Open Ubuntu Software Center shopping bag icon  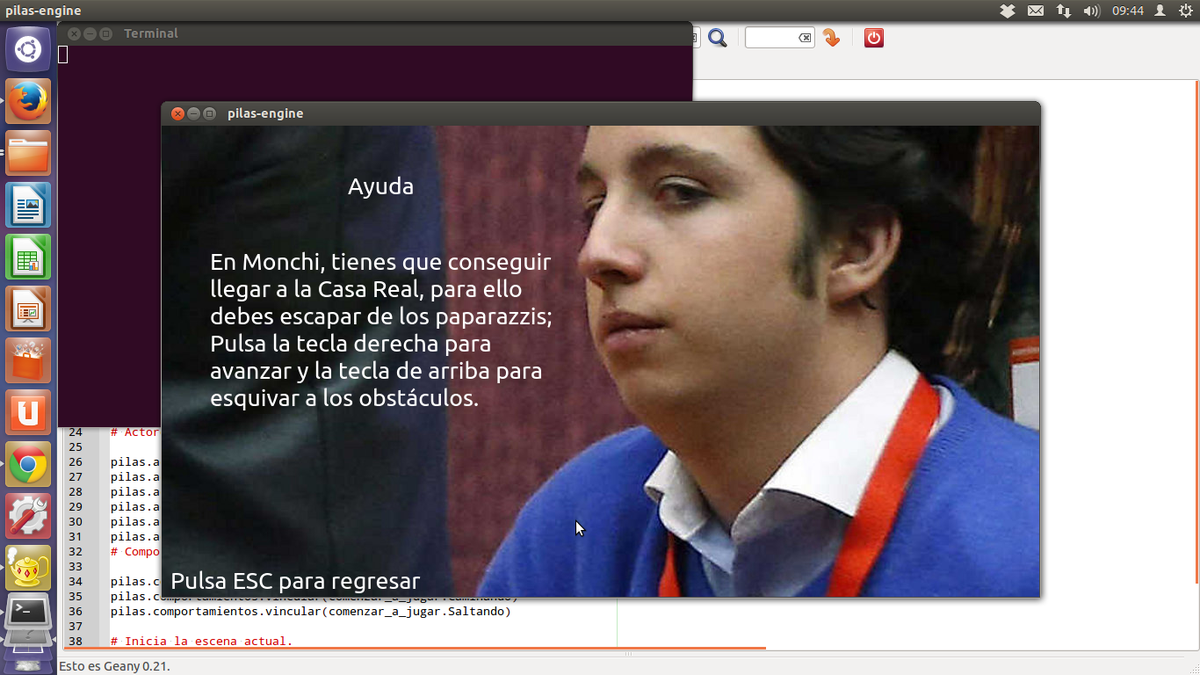point(27,361)
